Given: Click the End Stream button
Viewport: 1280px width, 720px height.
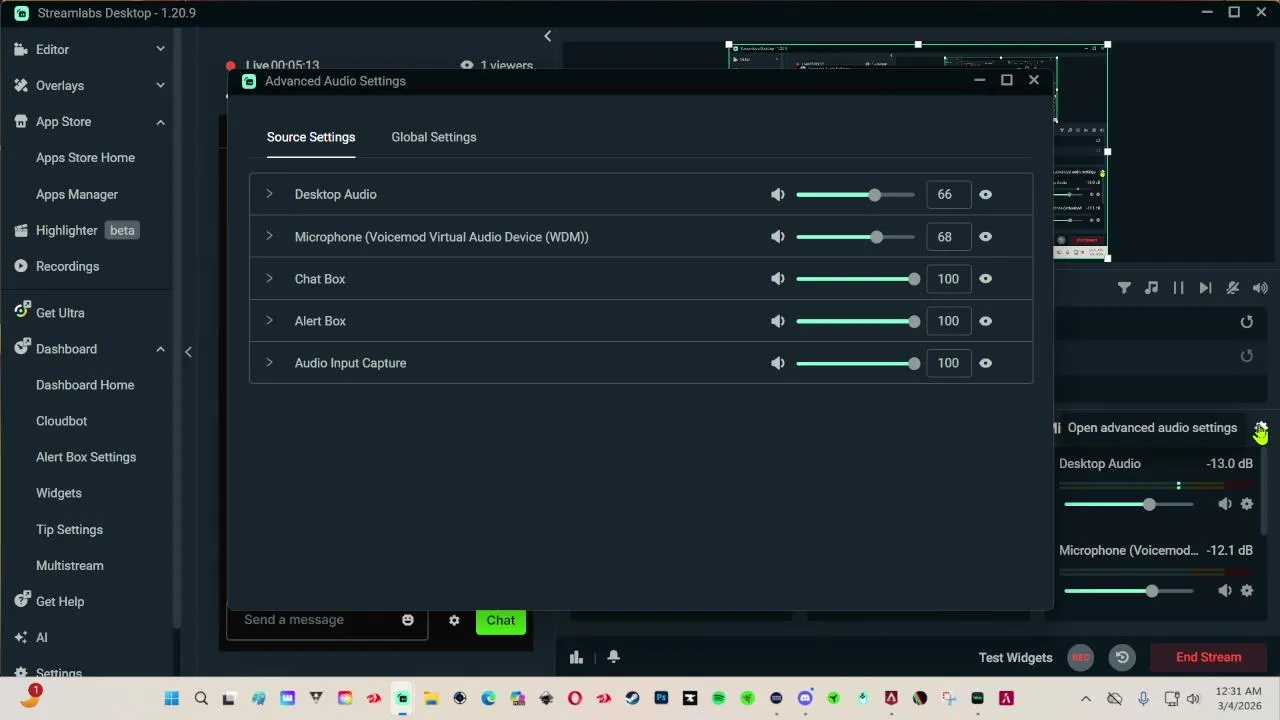Looking at the screenshot, I should point(1209,658).
